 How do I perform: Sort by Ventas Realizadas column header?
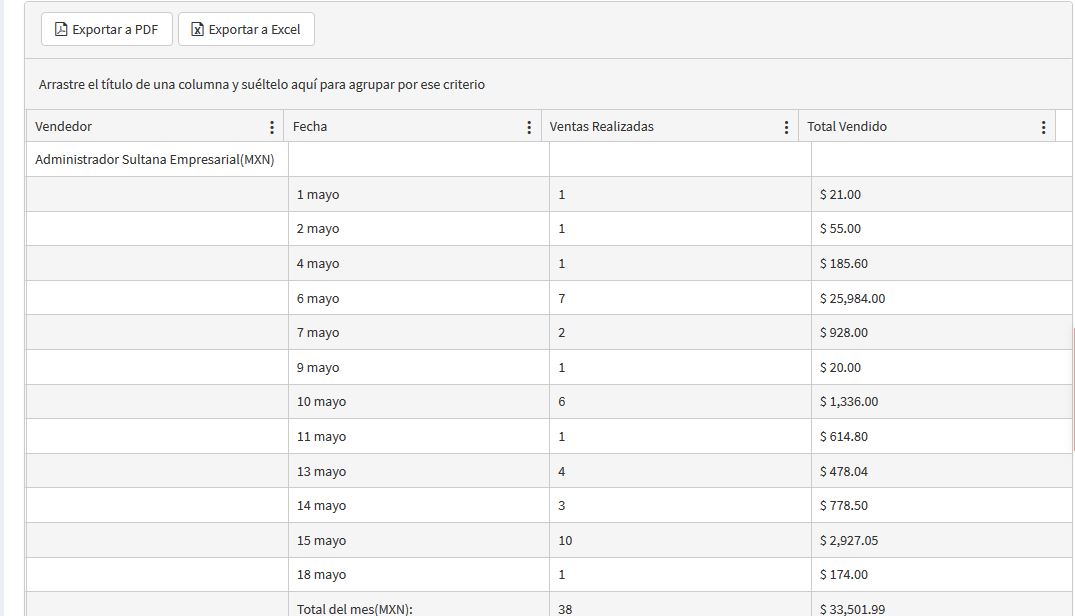[x=601, y=127]
